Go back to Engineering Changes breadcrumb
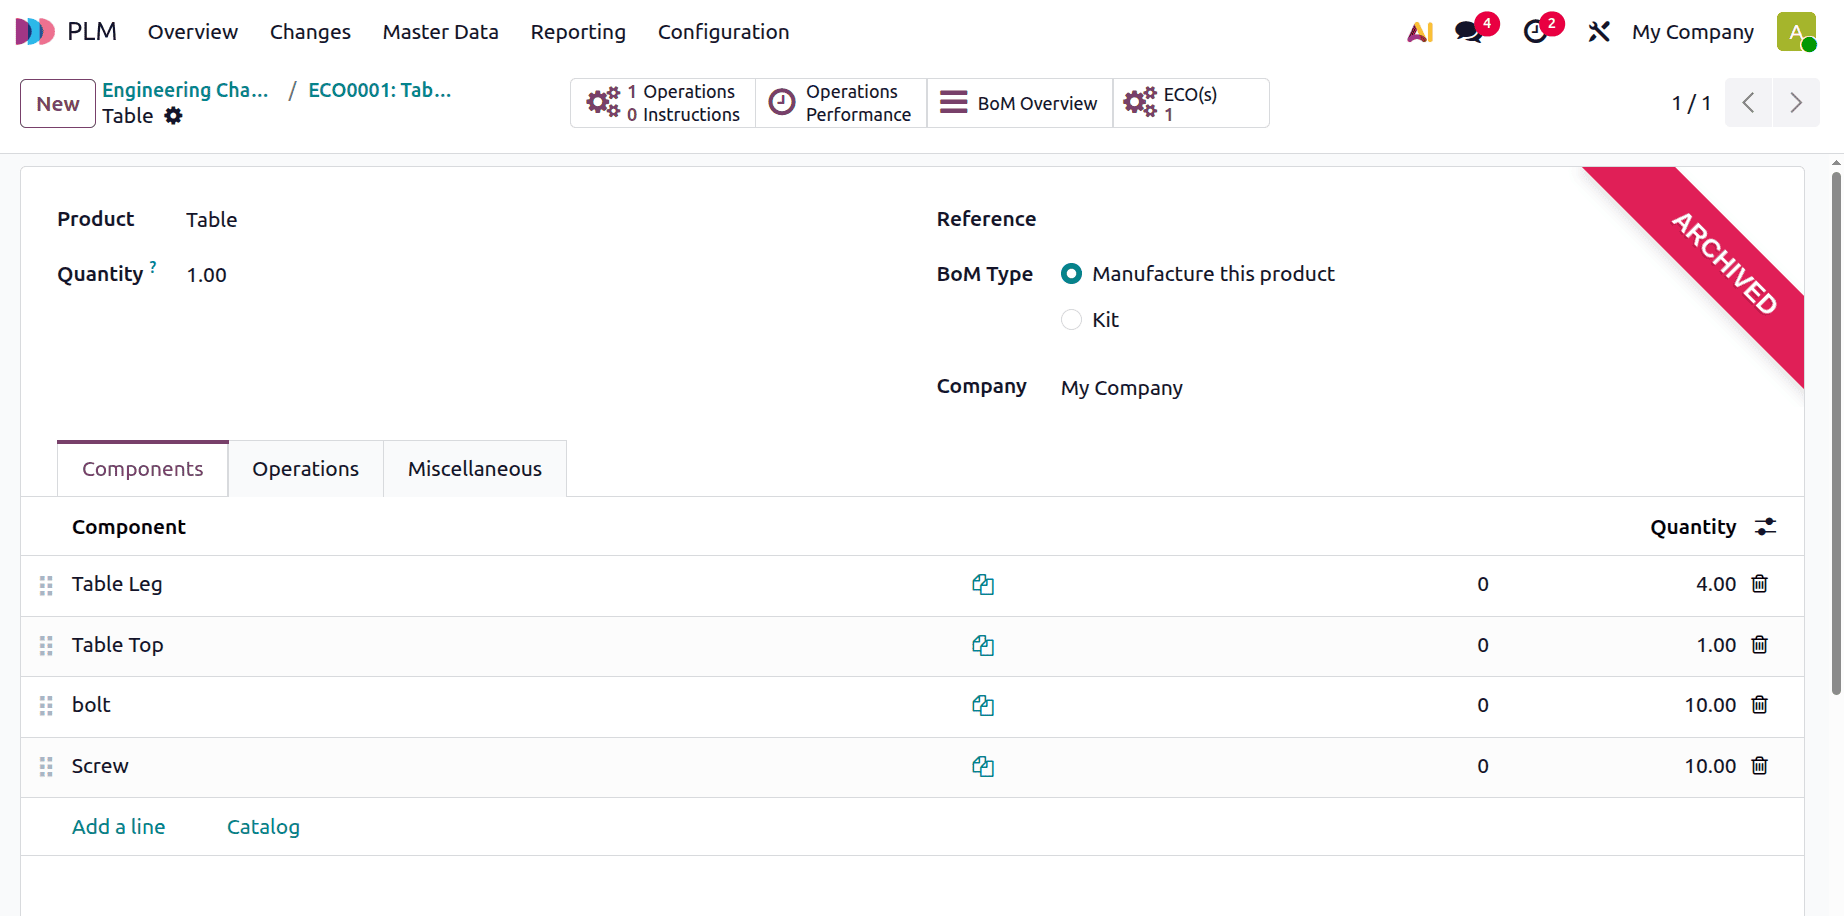Screen dimensions: 1844x916 coord(185,90)
